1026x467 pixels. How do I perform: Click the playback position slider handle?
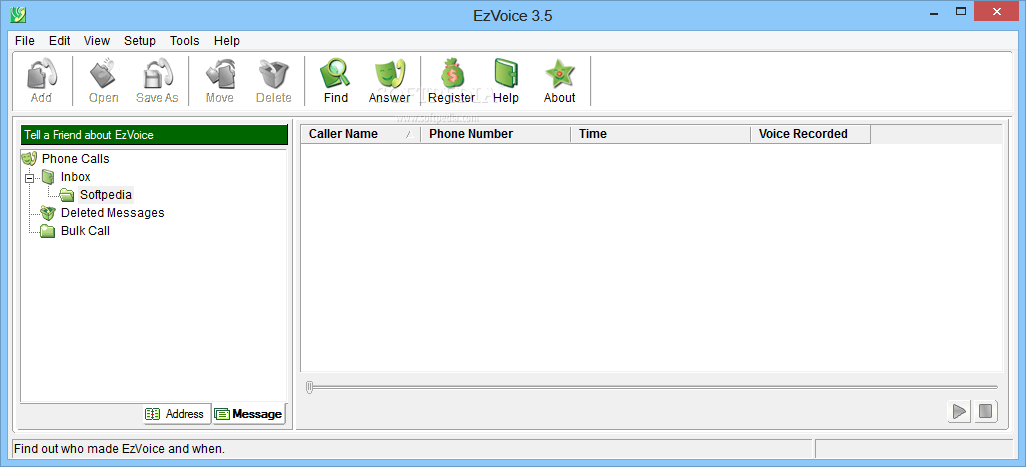[310, 387]
